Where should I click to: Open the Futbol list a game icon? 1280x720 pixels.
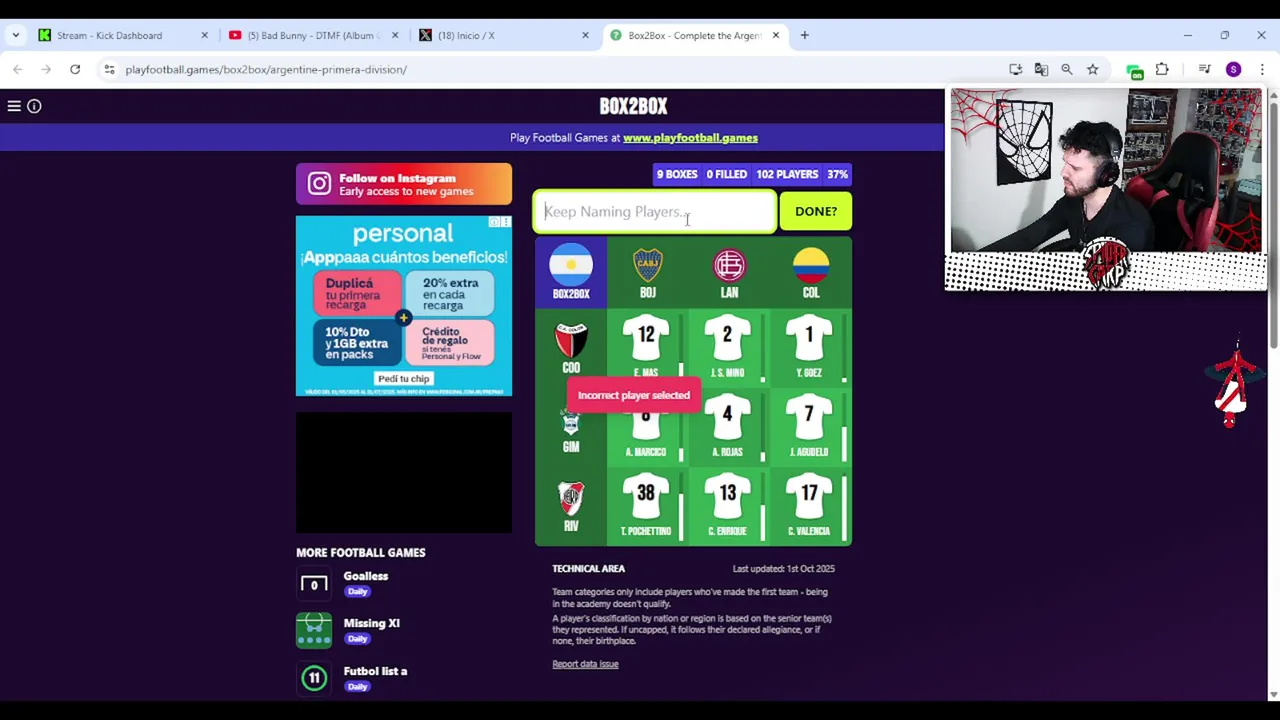[314, 678]
